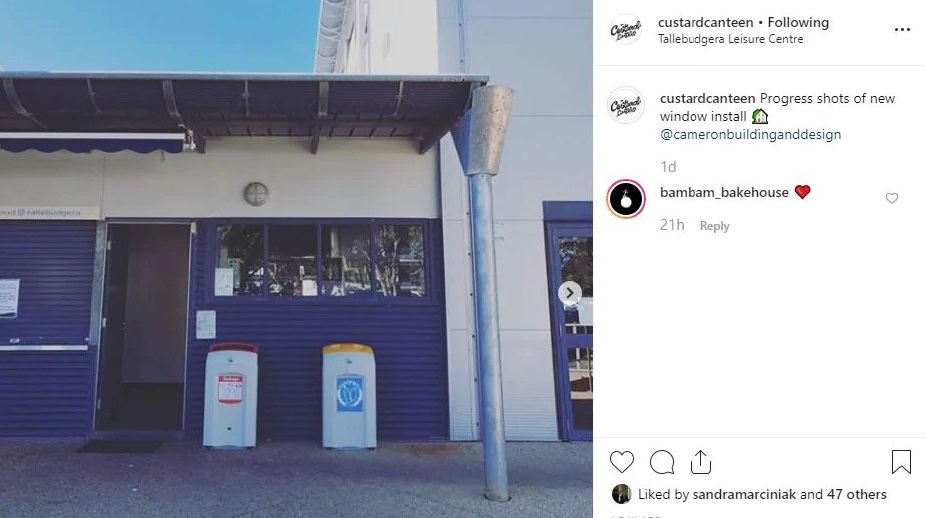Screen dimensions: 925x518
Task: Open the comment speech bubble icon
Action: pos(661,462)
